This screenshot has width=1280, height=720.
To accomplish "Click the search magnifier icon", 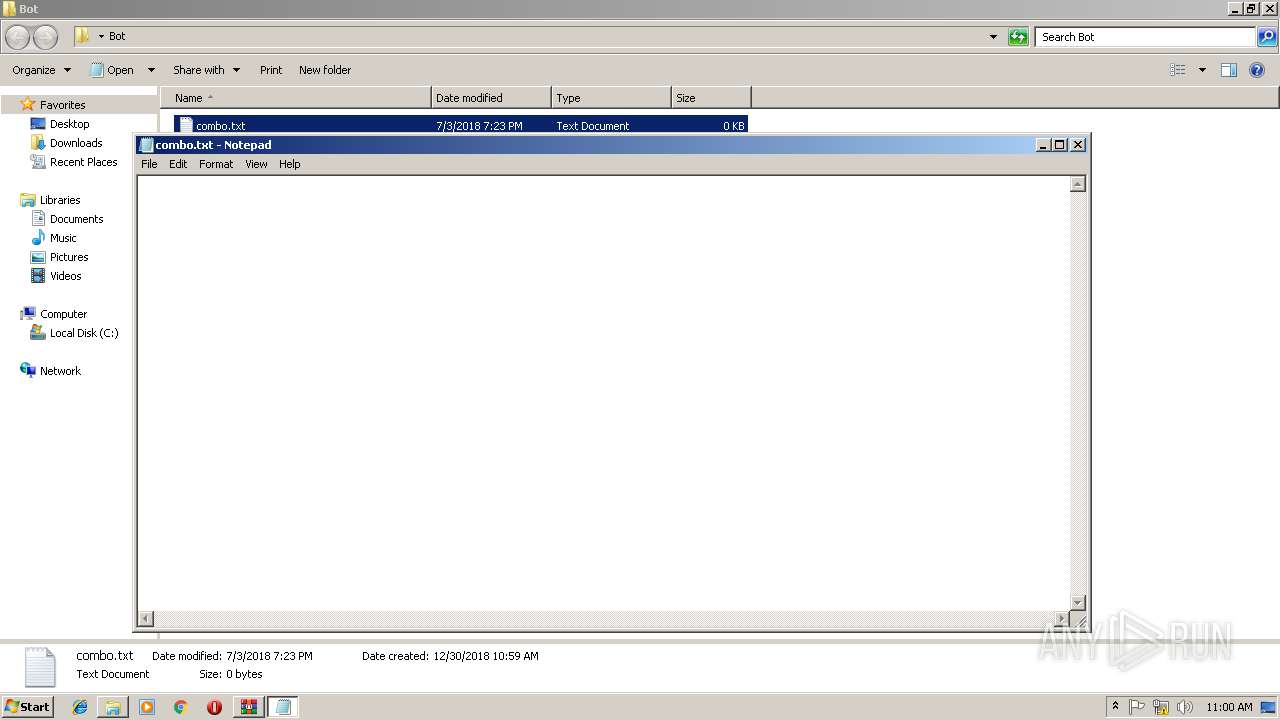I will pos(1267,37).
